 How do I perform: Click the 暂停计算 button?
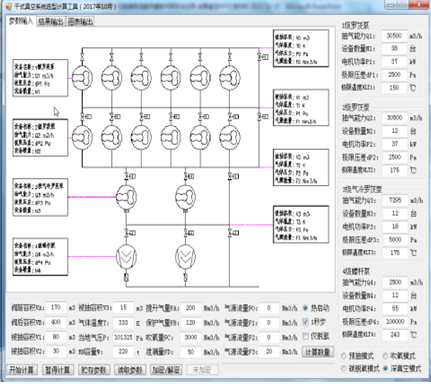pos(58,370)
